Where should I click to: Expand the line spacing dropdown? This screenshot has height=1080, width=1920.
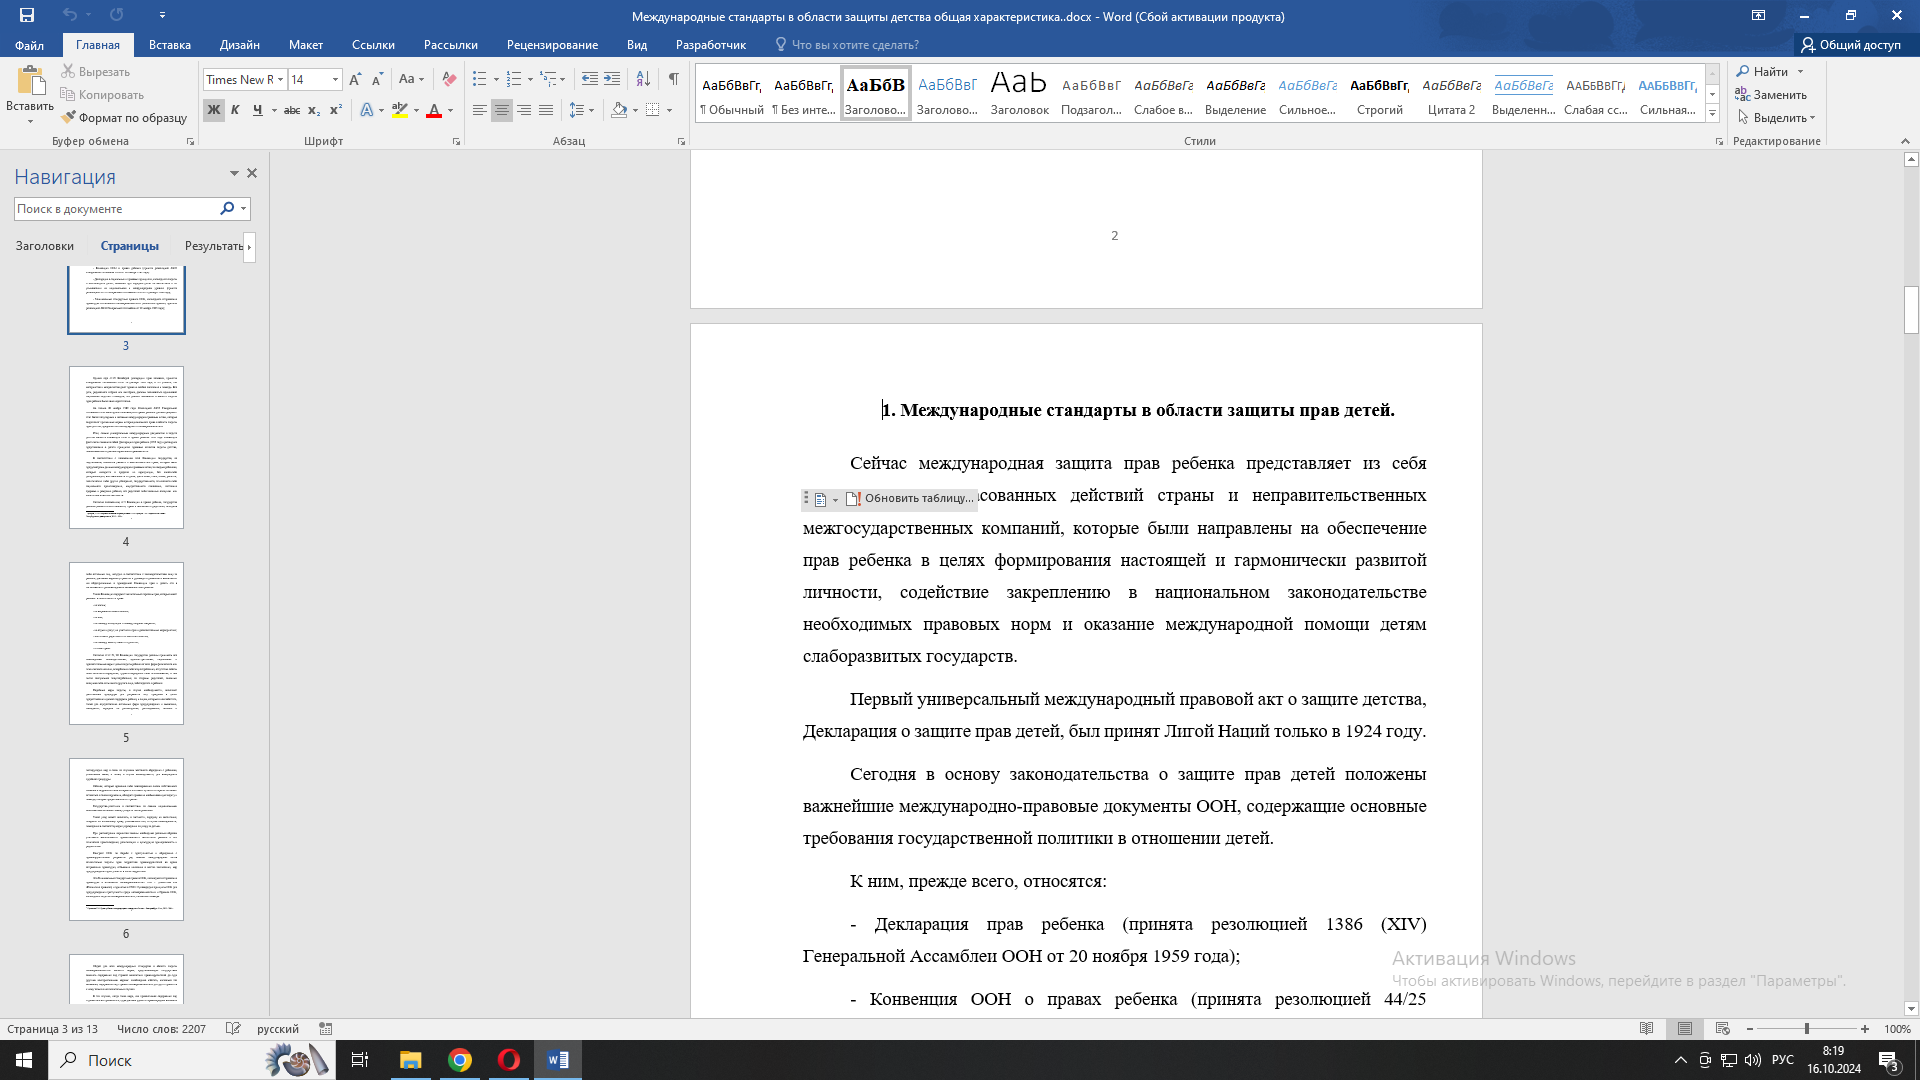(x=590, y=110)
